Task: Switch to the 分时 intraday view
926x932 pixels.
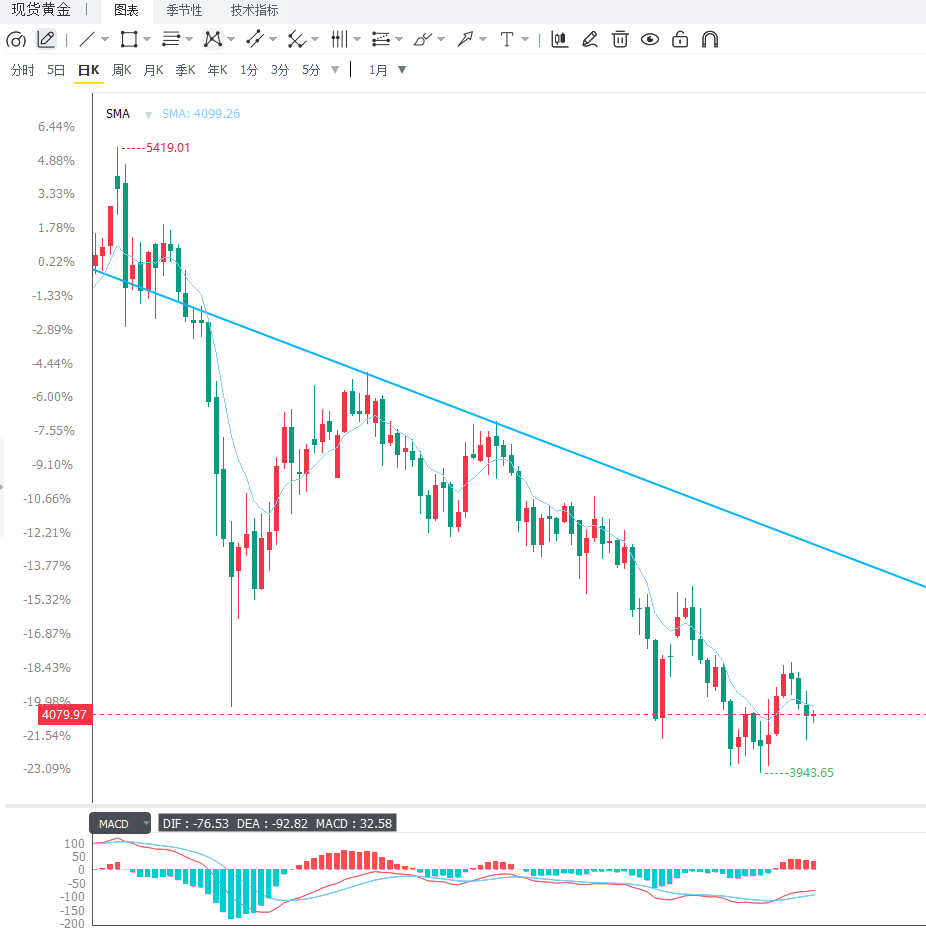Action: click(x=23, y=70)
